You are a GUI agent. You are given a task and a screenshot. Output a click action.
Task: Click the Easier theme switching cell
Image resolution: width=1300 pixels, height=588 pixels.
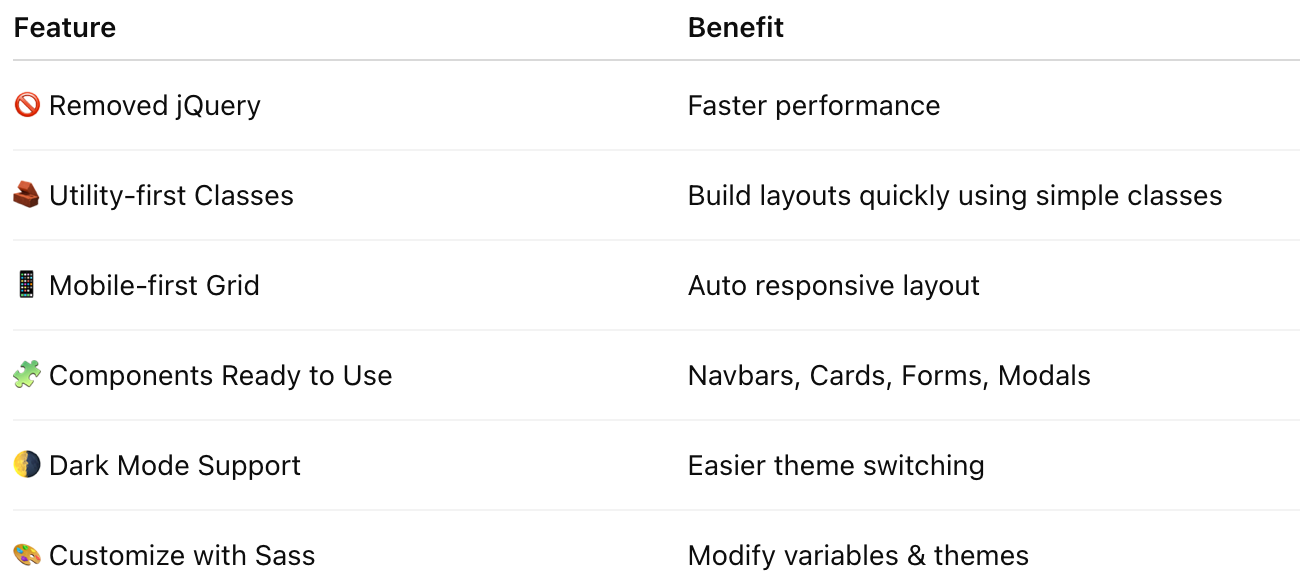[x=836, y=466]
